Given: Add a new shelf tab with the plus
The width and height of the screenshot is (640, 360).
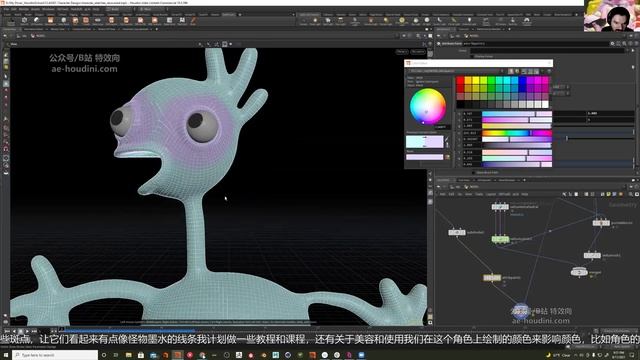Looking at the screenshot, I should tap(240, 15).
